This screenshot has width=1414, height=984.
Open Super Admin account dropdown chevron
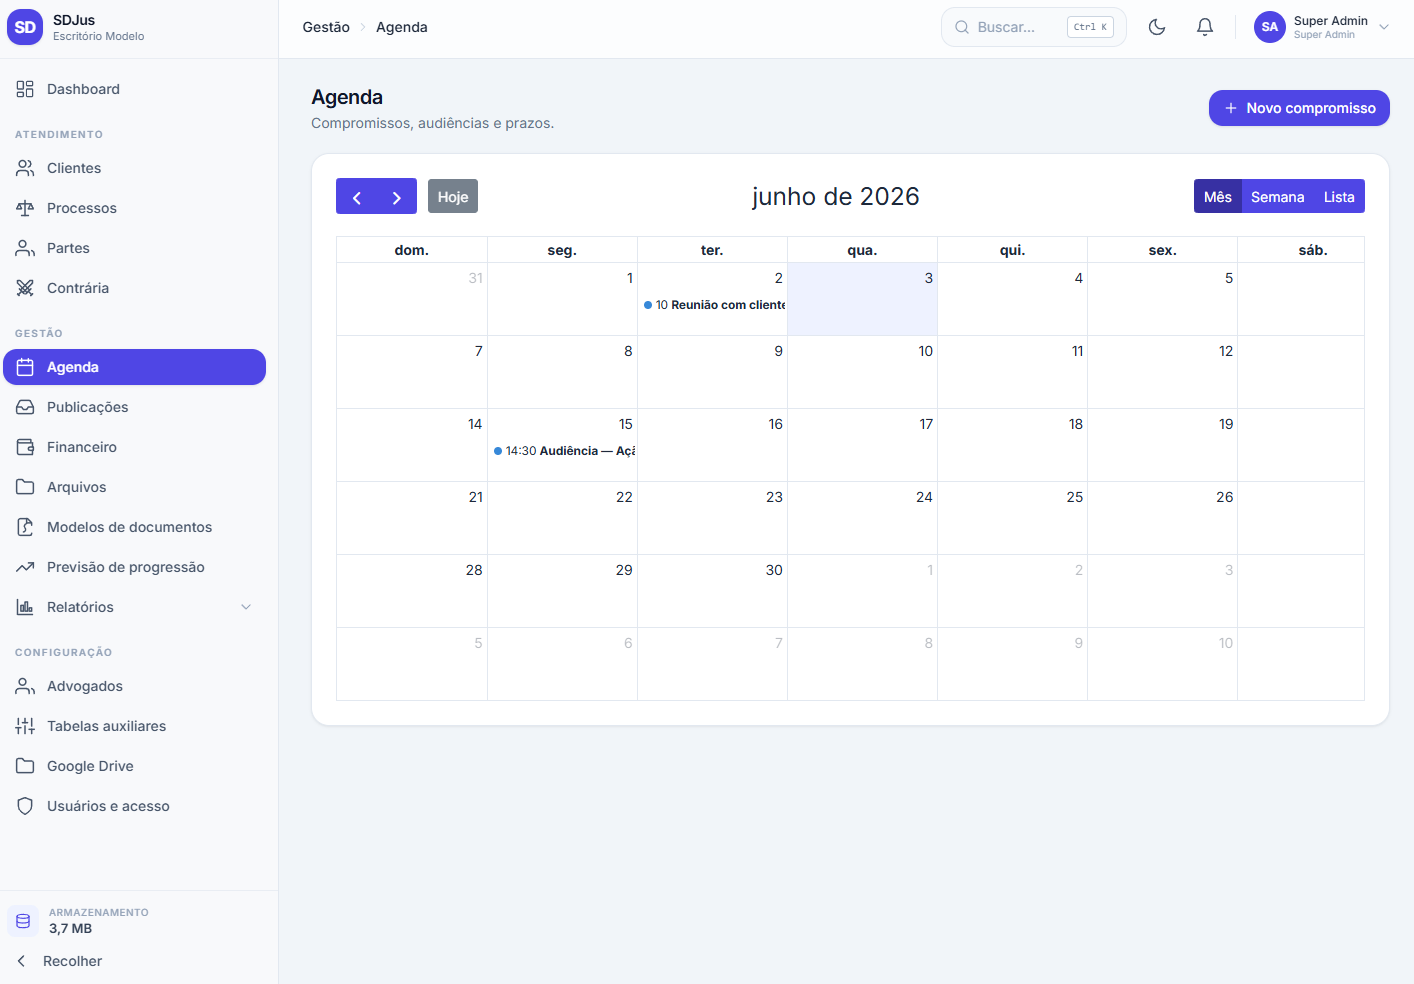1384,27
